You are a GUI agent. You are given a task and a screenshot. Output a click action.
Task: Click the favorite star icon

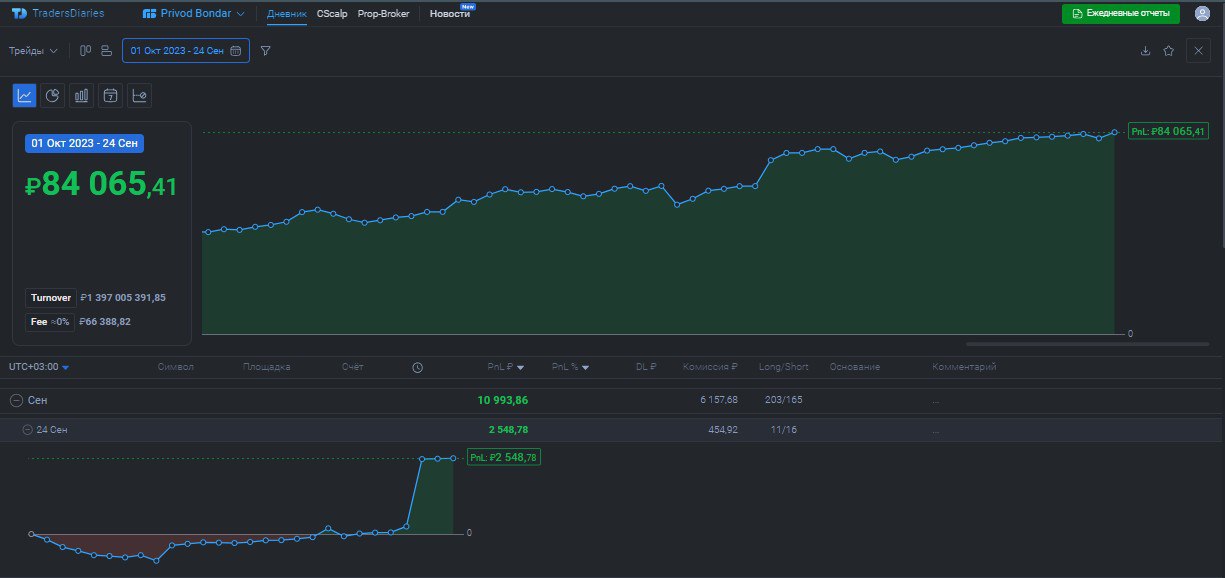pyautogui.click(x=1168, y=50)
